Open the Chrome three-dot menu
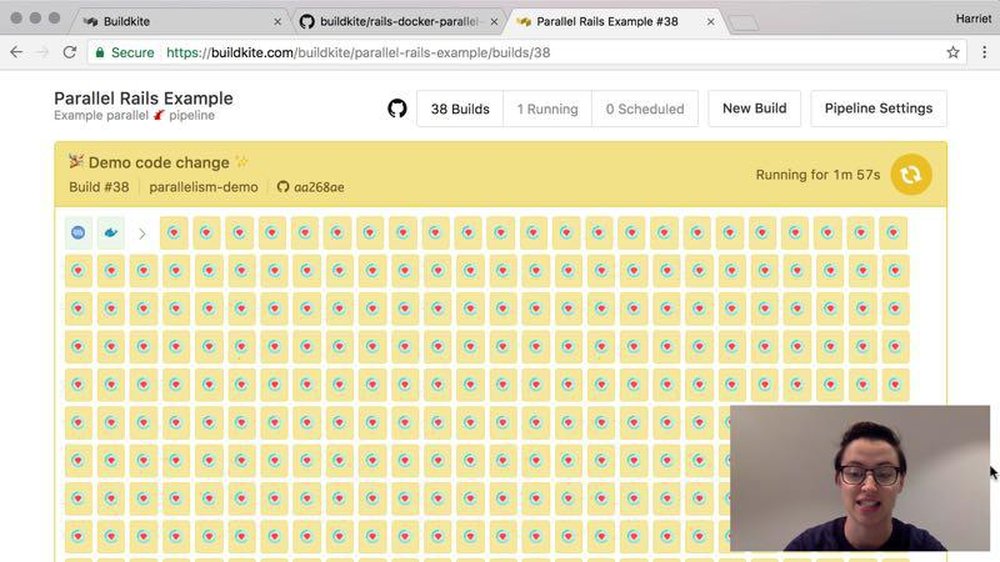Viewport: 1000px width, 562px height. click(x=984, y=52)
